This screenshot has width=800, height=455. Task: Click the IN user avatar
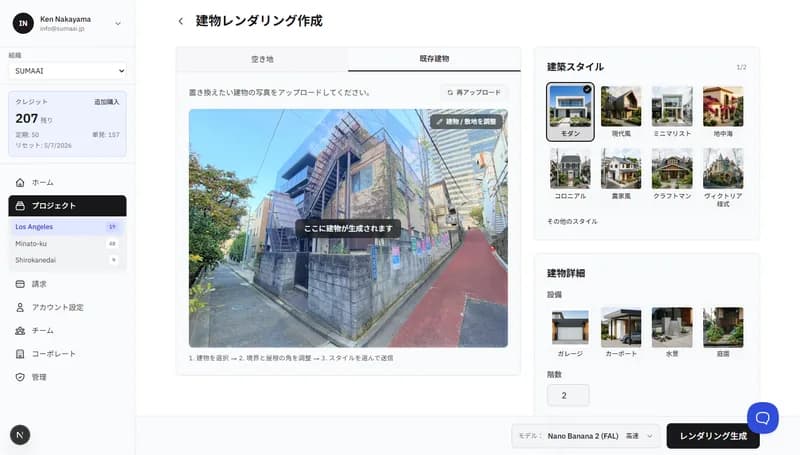coord(23,23)
